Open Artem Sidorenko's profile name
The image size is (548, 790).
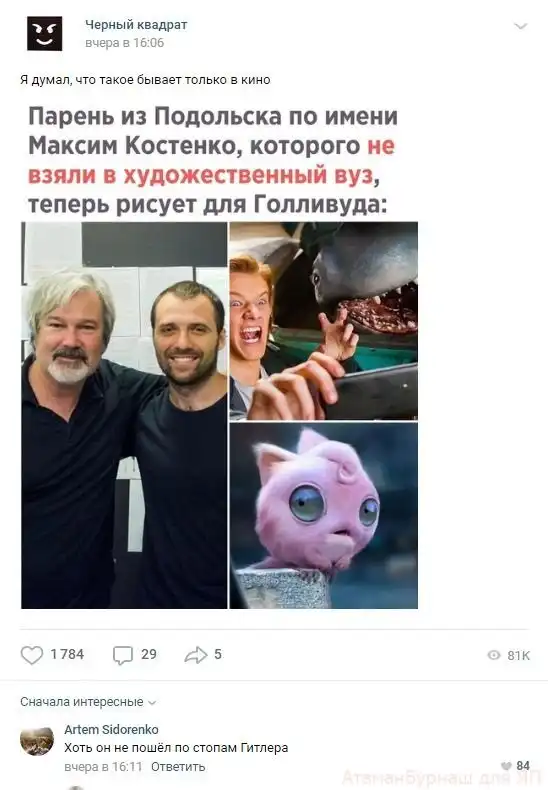tap(111, 729)
